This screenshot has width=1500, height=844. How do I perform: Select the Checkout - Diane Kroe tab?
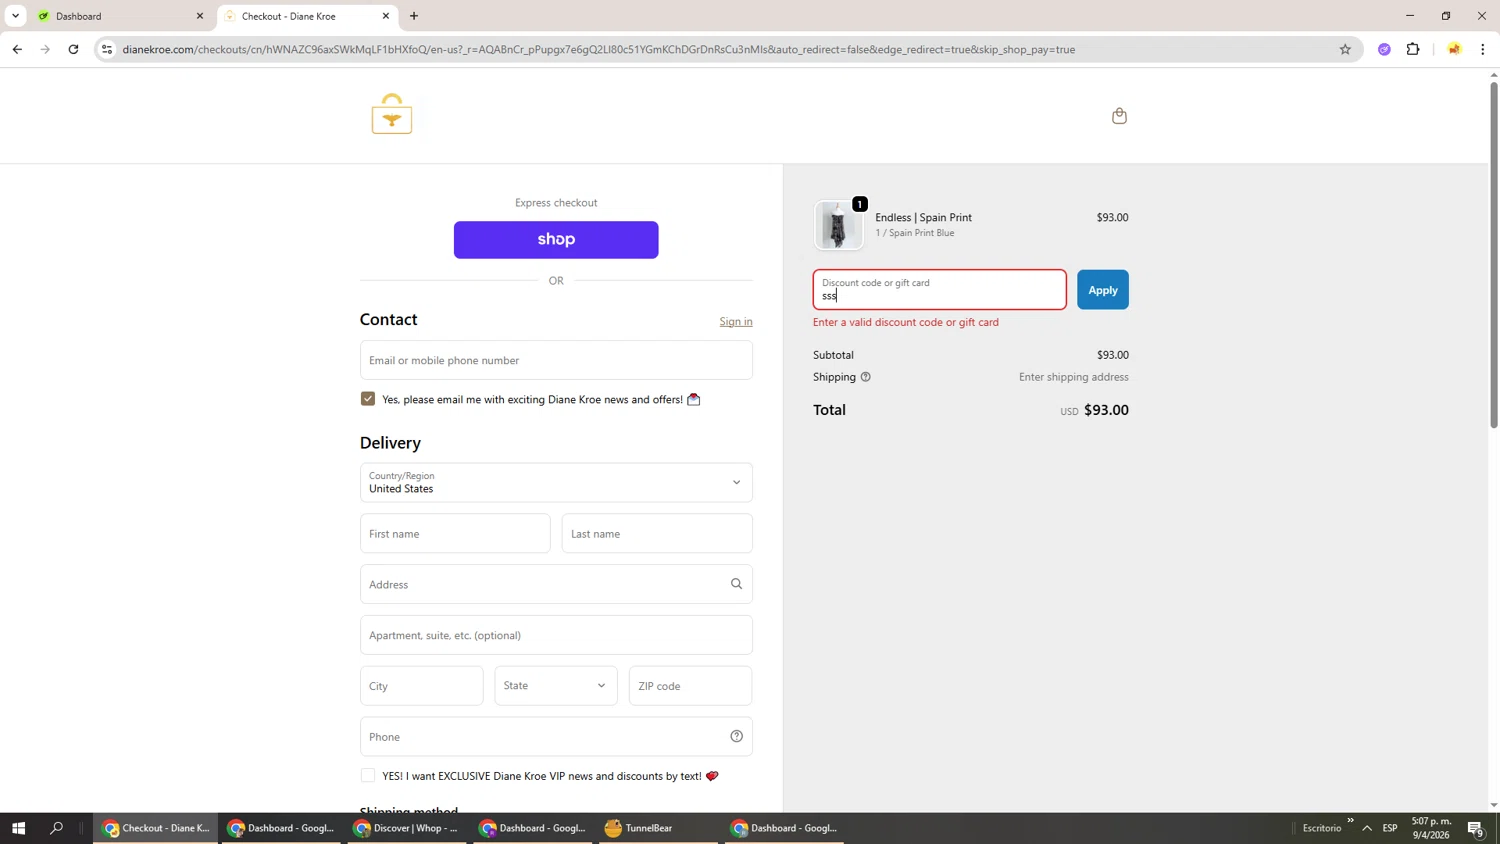tap(307, 16)
